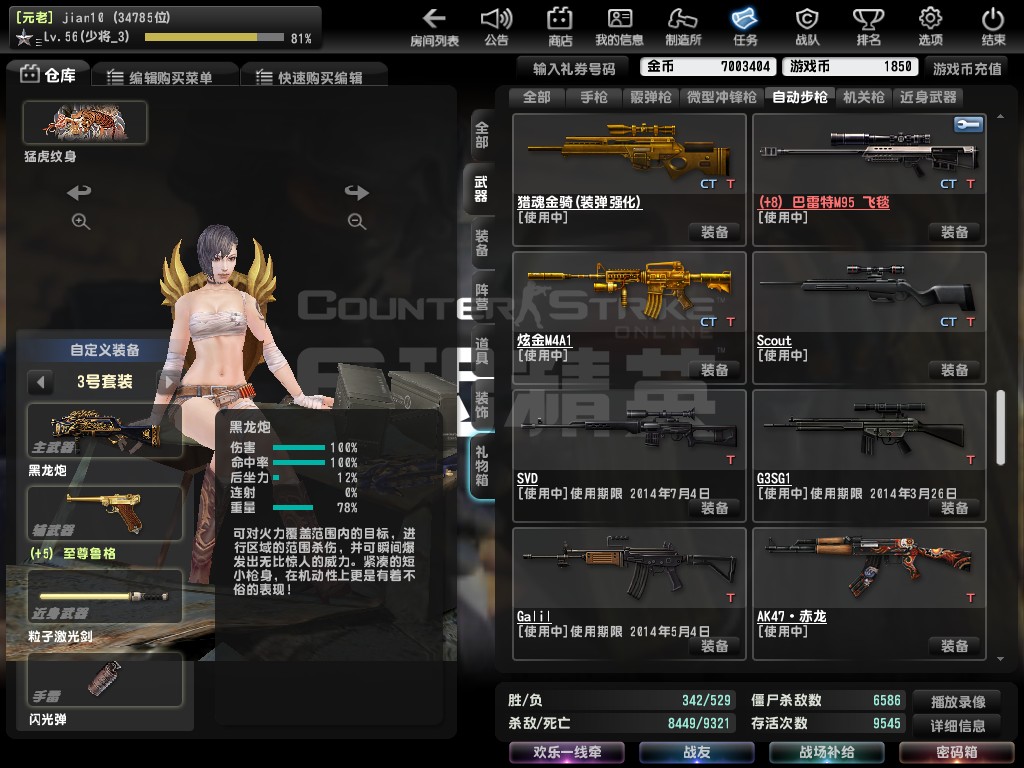
Task: Select vertical 装备 category tab
Action: [481, 244]
